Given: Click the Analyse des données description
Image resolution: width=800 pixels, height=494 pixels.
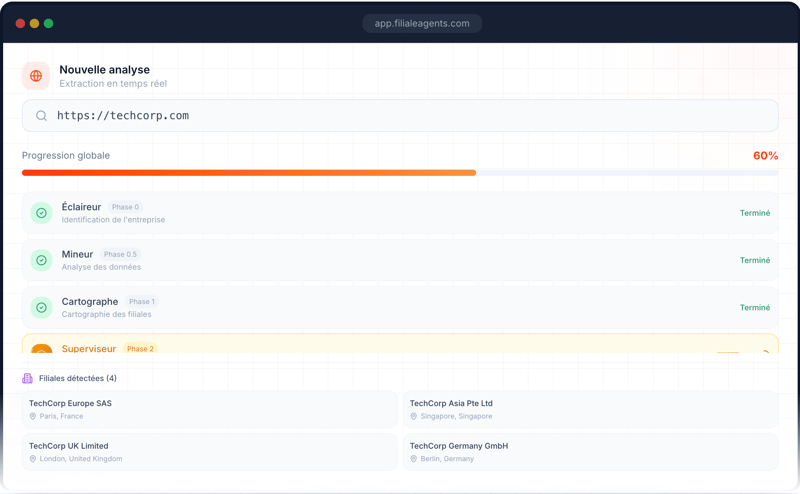Looking at the screenshot, I should pyautogui.click(x=101, y=267).
